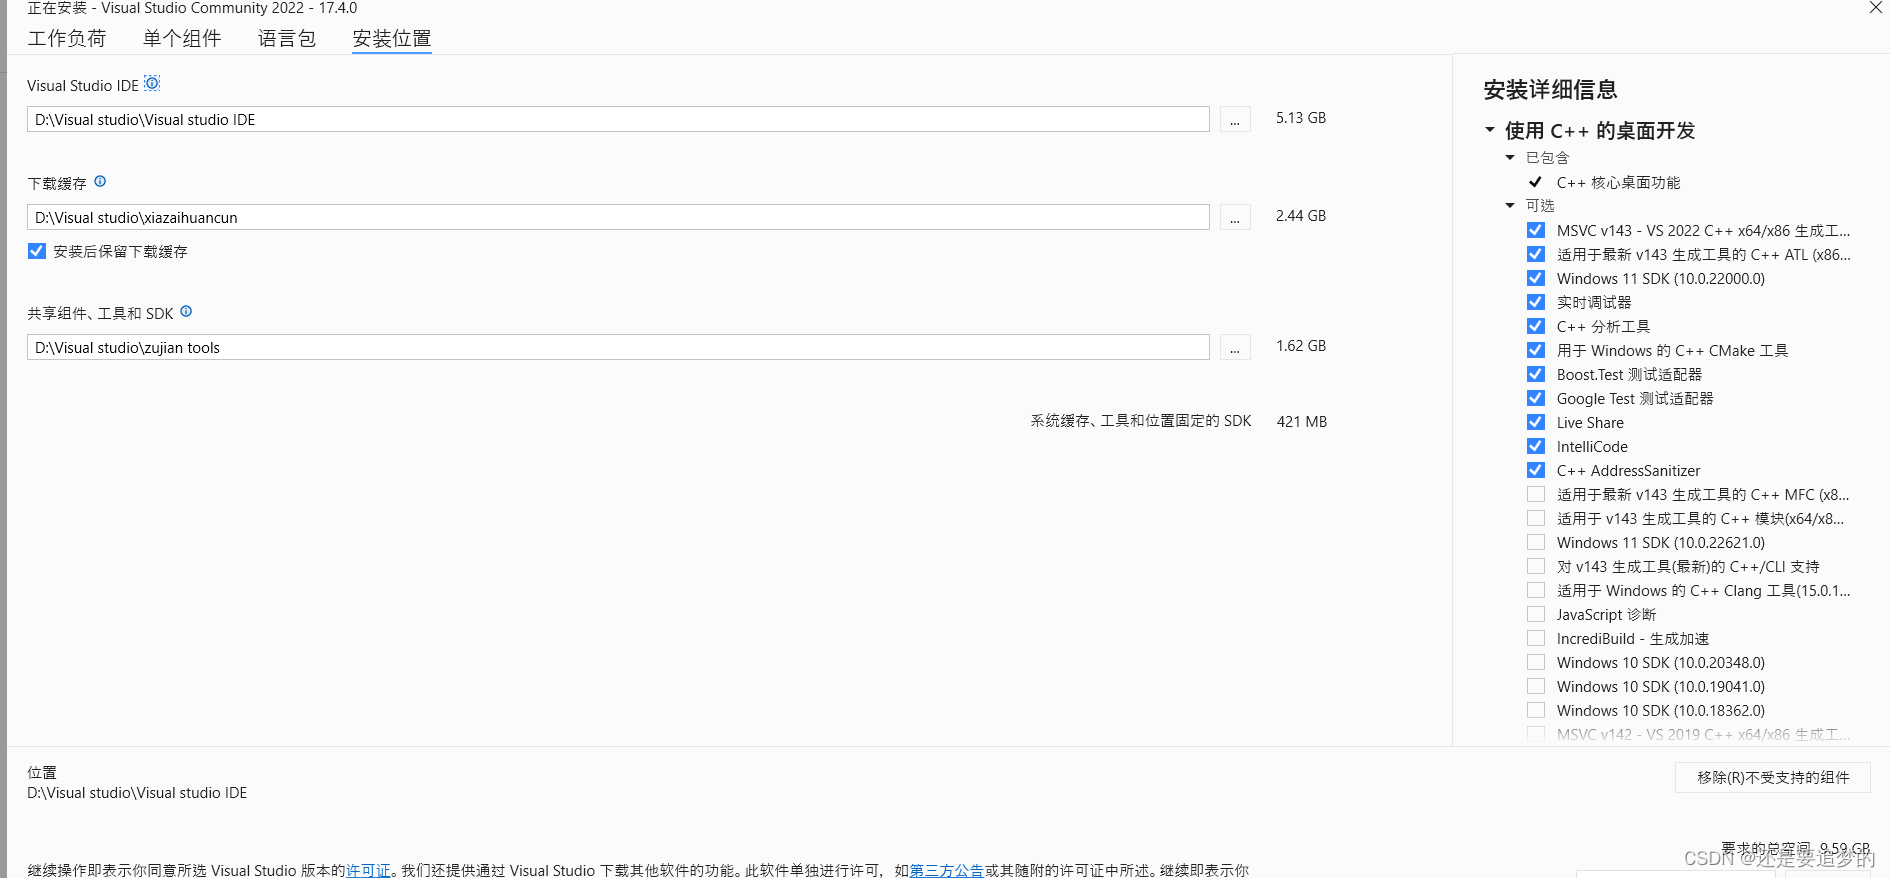Viewport: 1890px width, 878px height.
Task: Select the C++ 核心桌面功能 included item
Action: [x=1618, y=182]
